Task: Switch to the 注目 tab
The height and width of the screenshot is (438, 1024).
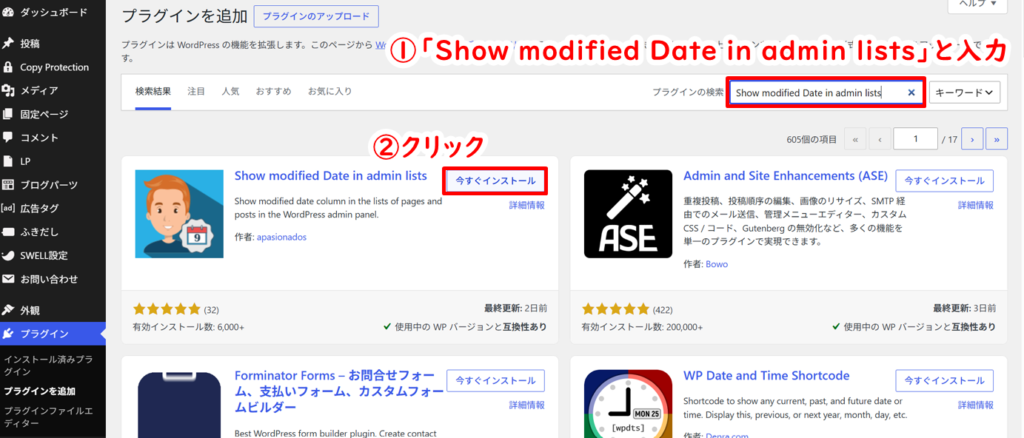Action: click(196, 91)
